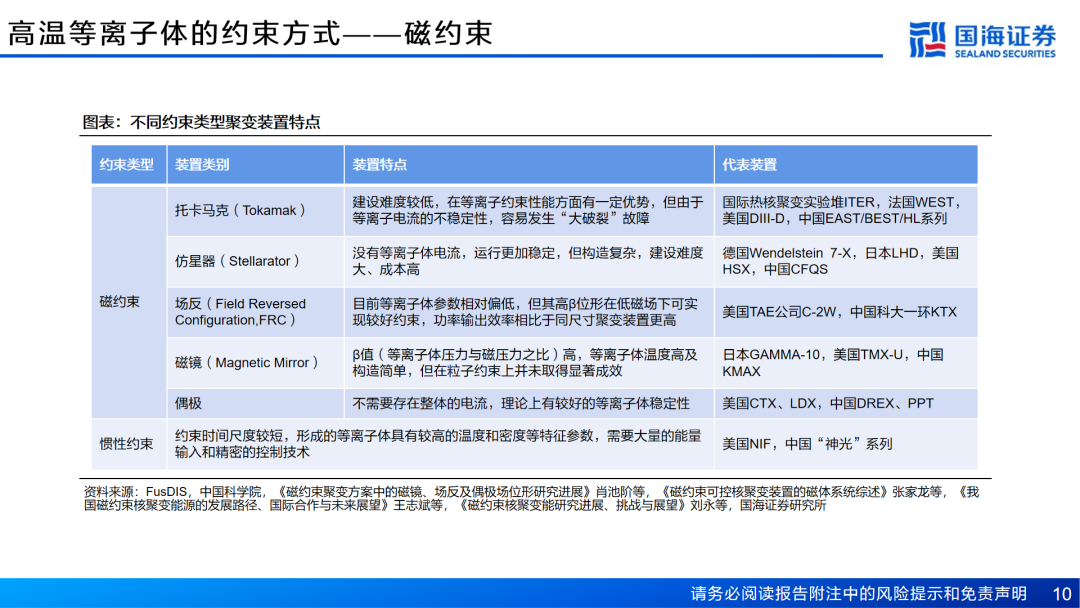This screenshot has width=1080, height=608.
Task: Click the 装置特点 column header
Action: point(529,165)
